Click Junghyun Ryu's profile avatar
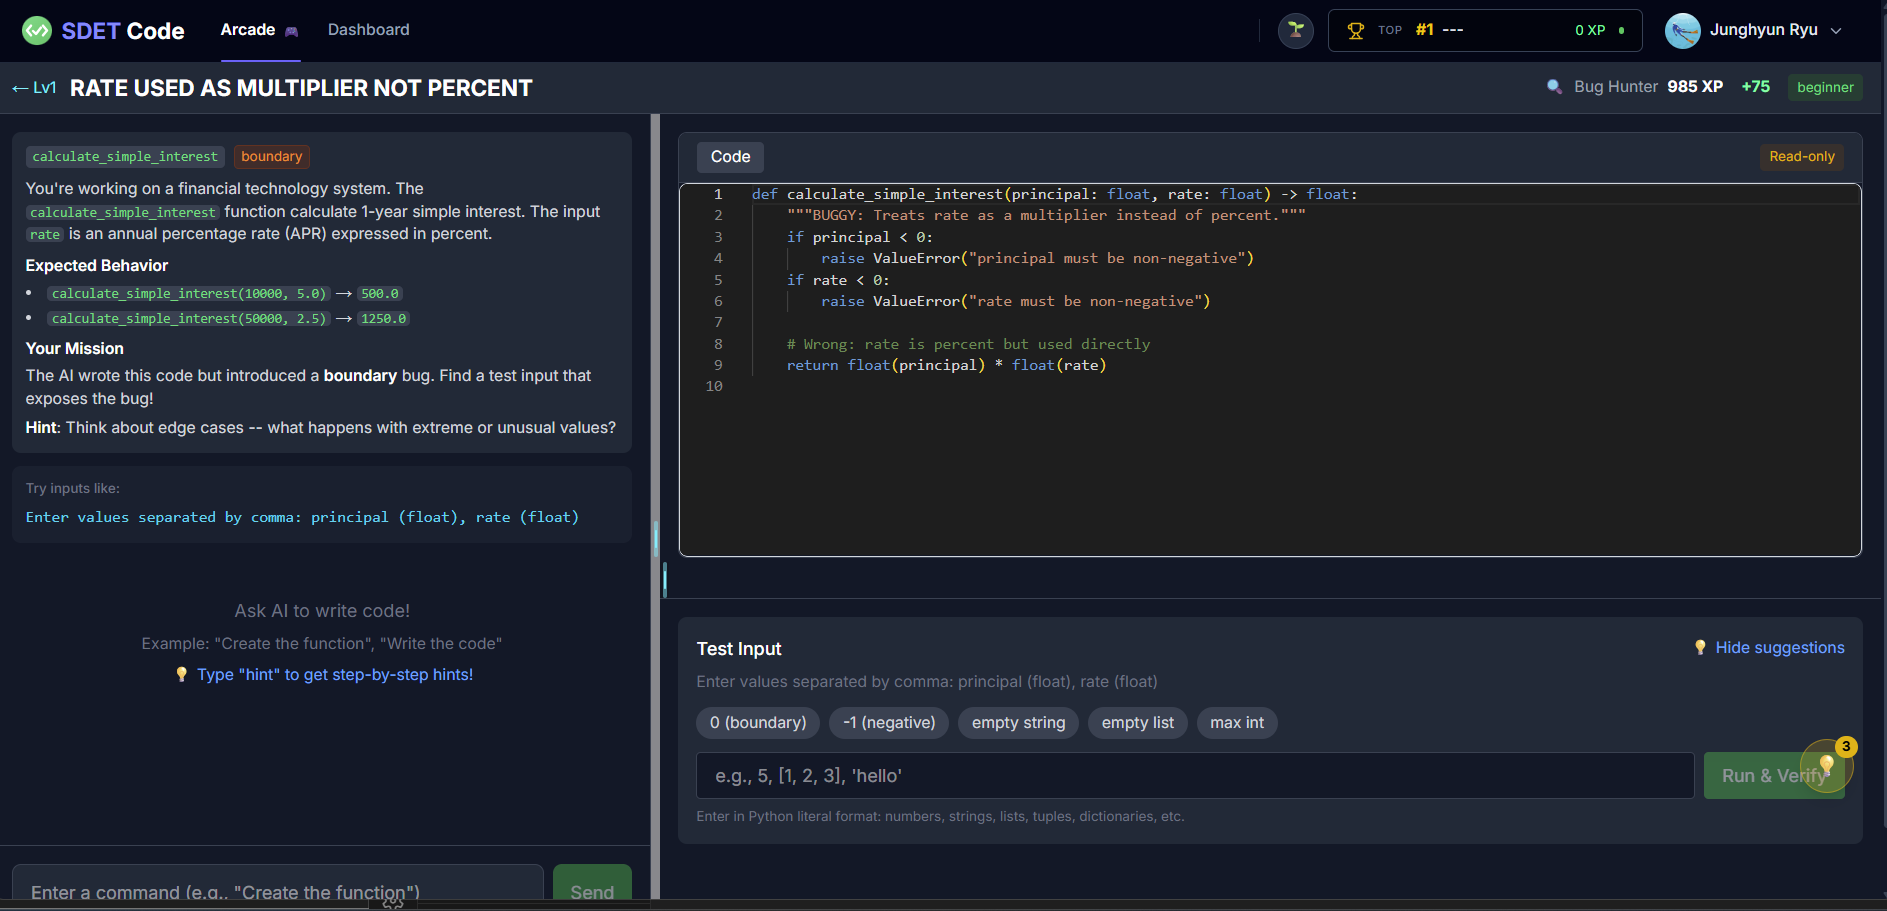Screen dimensions: 1887x911 [x=1682, y=30]
